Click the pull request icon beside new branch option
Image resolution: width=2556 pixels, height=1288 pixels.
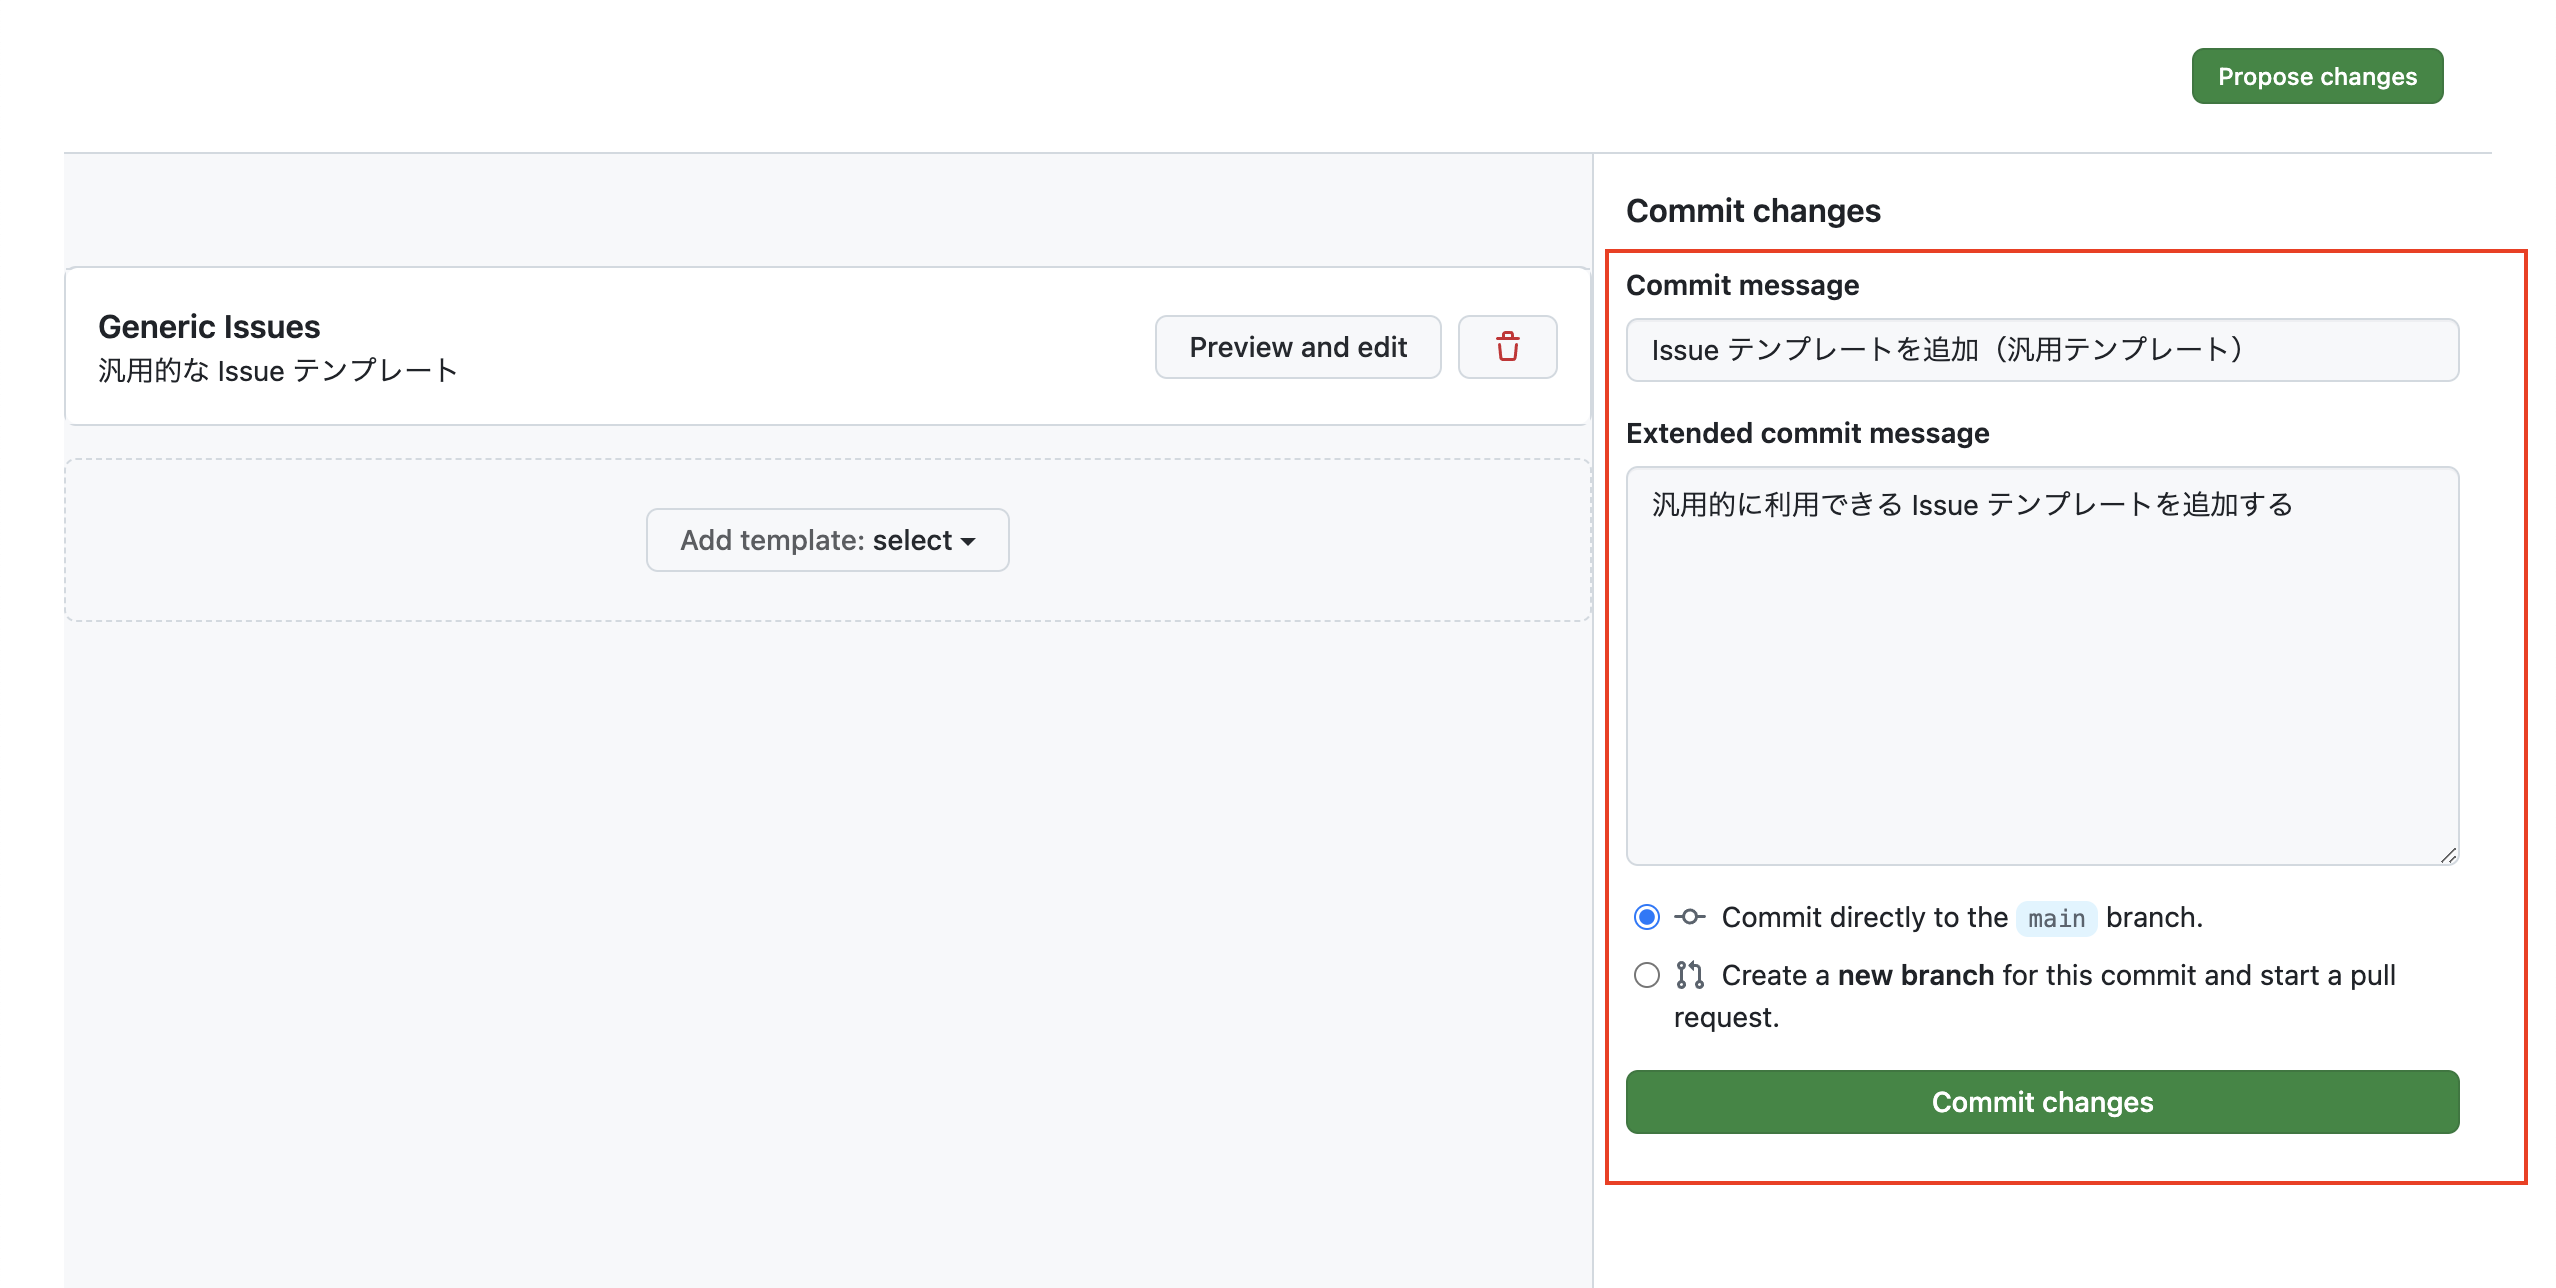click(x=1690, y=975)
